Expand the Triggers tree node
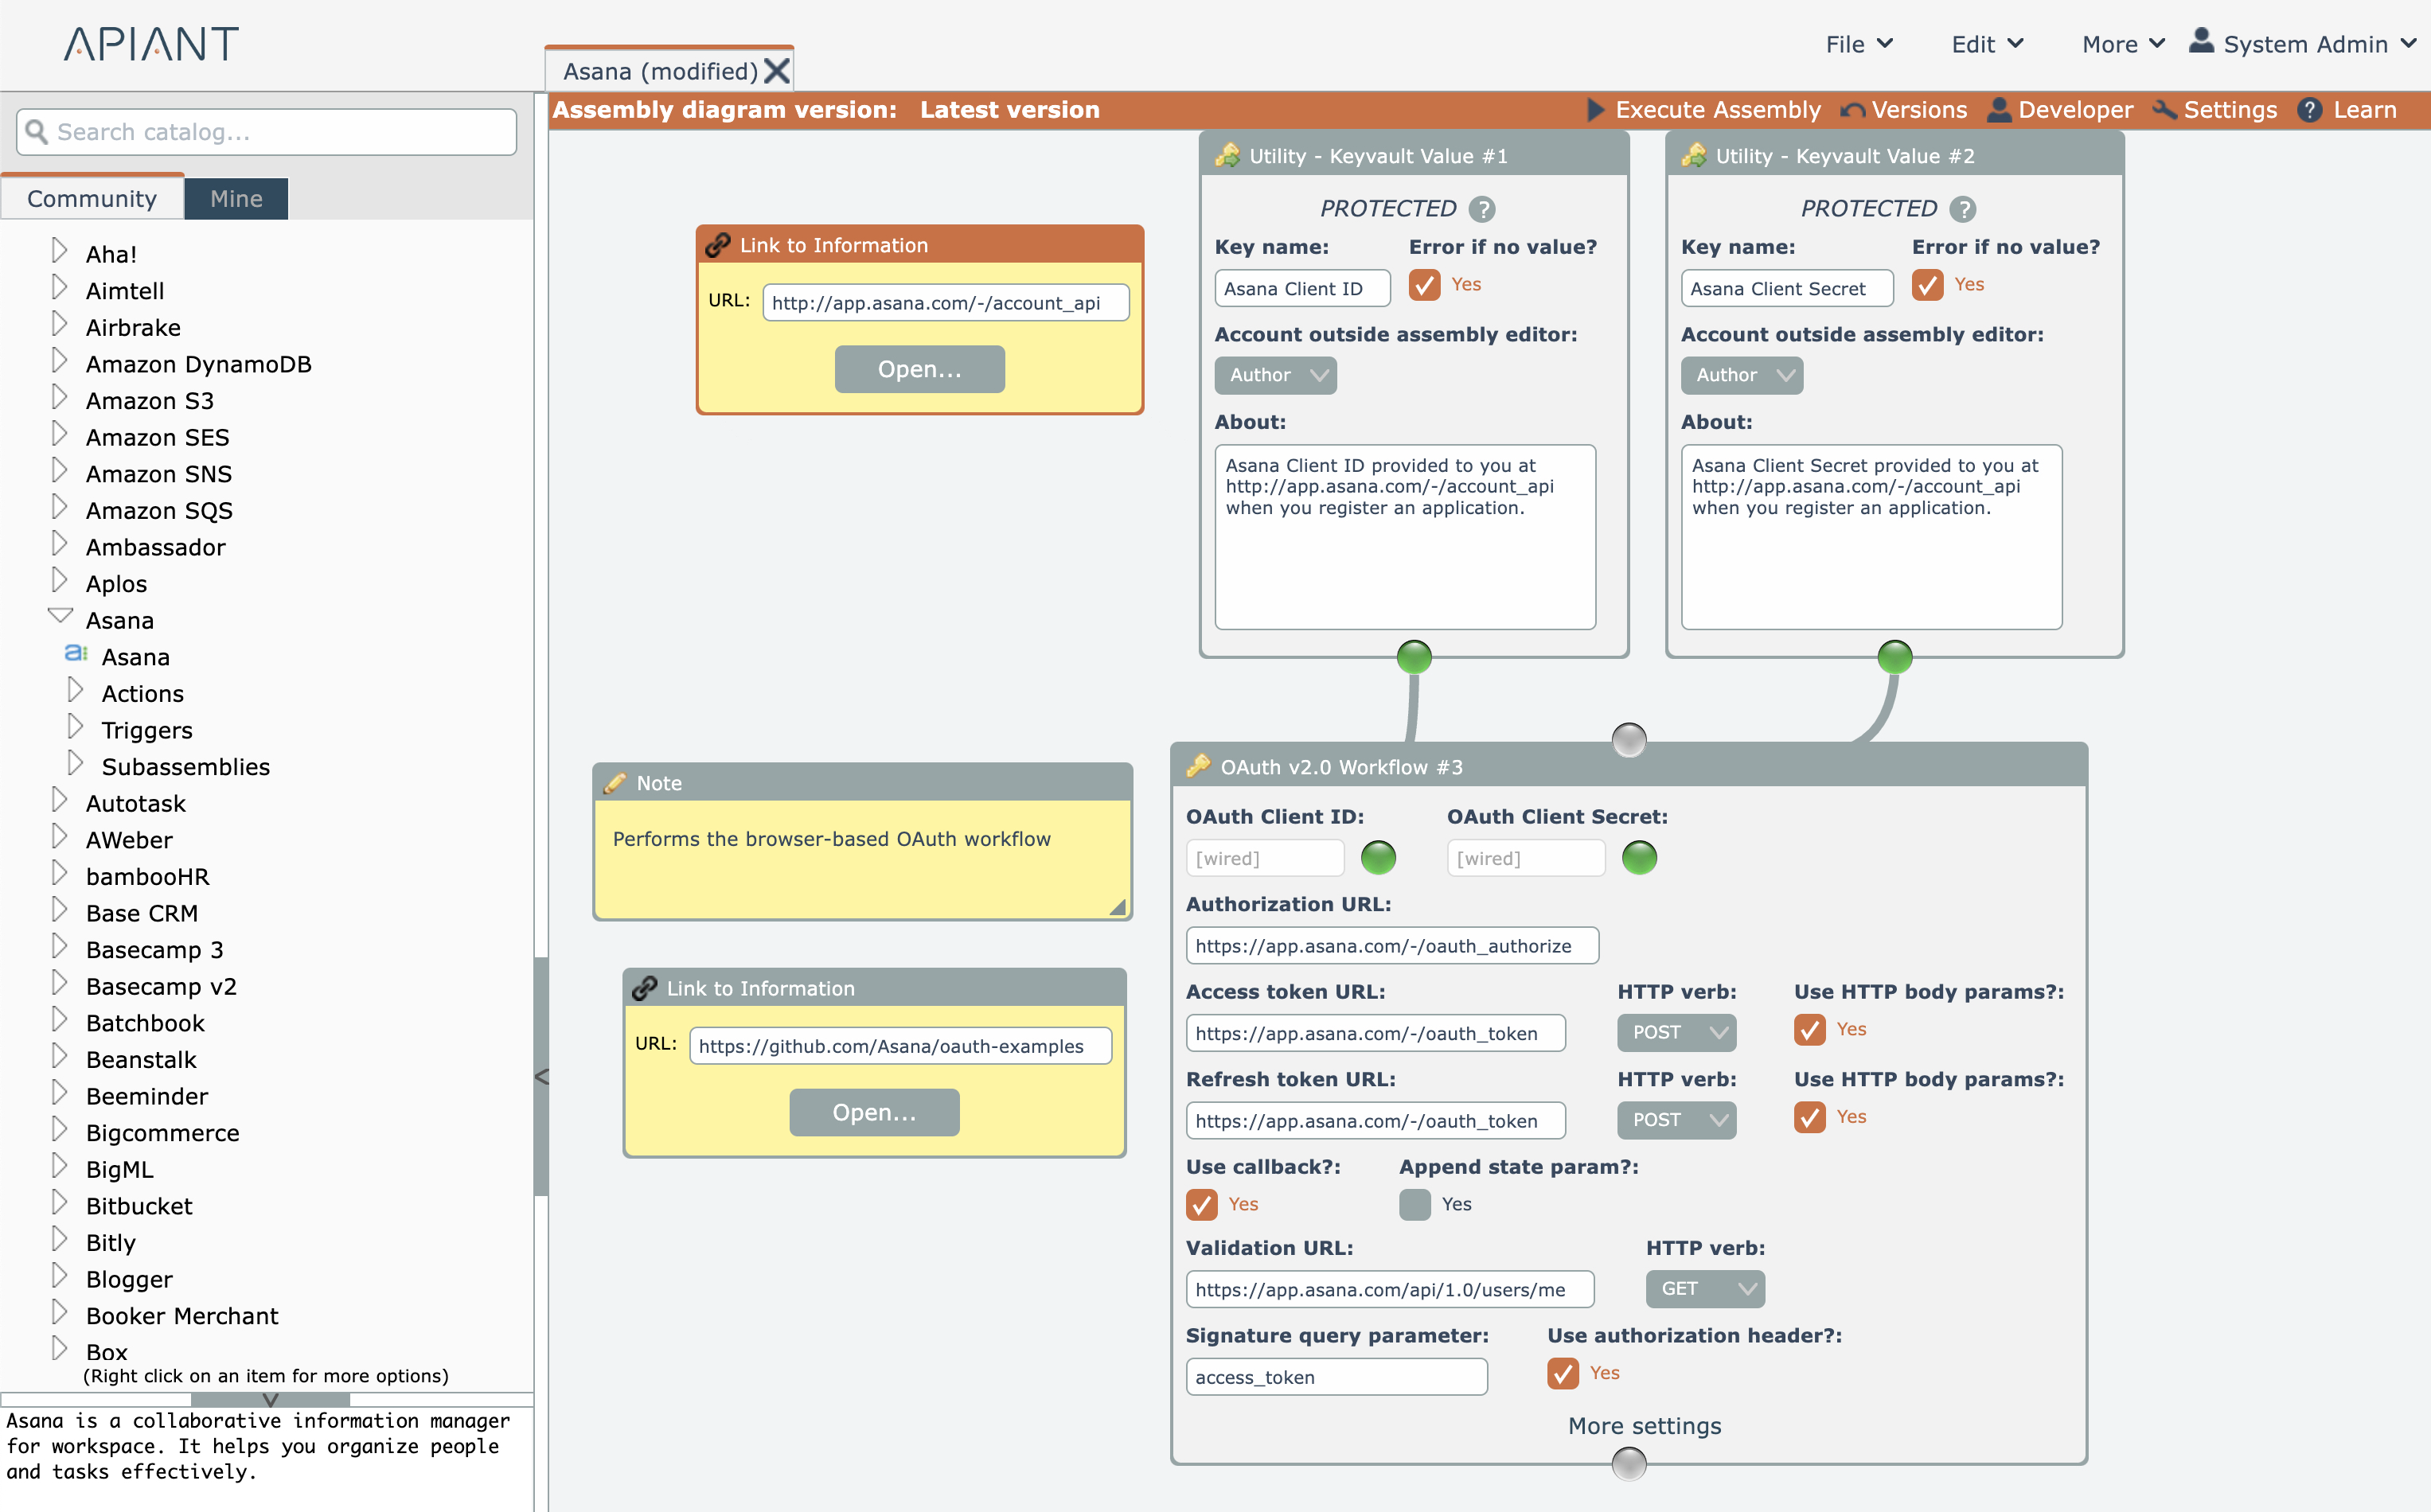This screenshot has height=1512, width=2431. click(x=76, y=728)
